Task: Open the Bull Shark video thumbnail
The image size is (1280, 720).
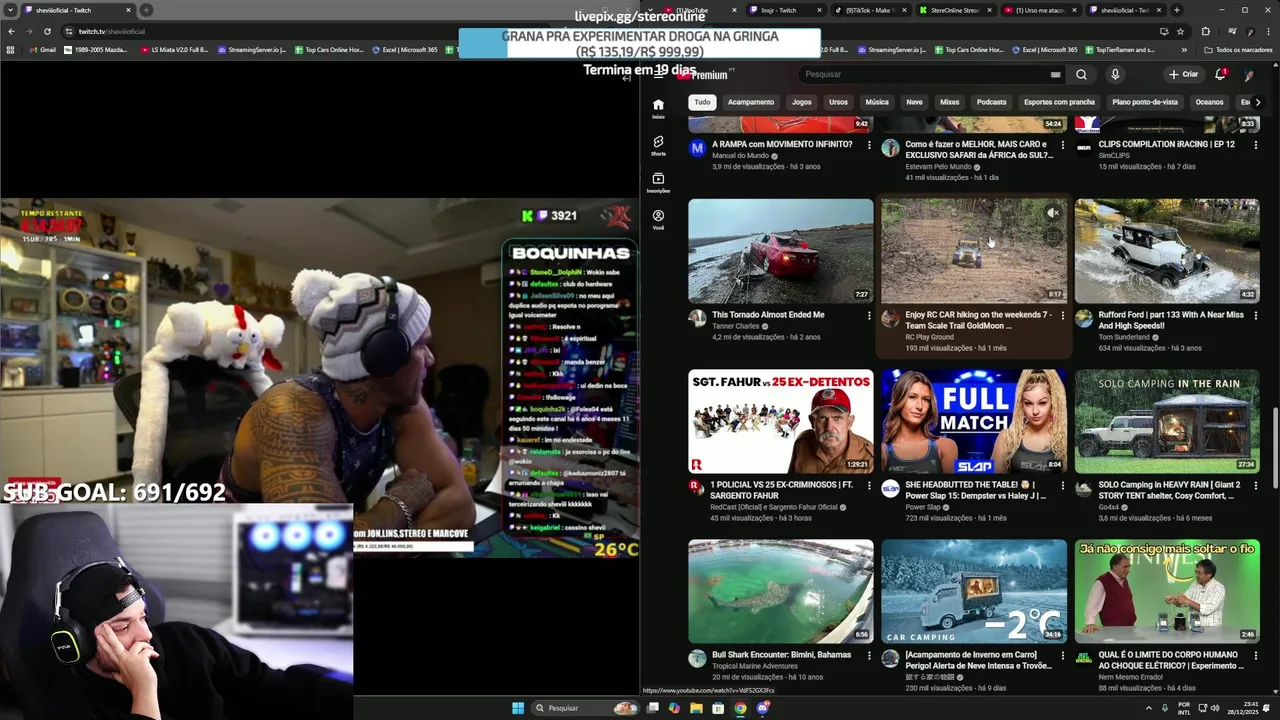Action: pyautogui.click(x=780, y=591)
